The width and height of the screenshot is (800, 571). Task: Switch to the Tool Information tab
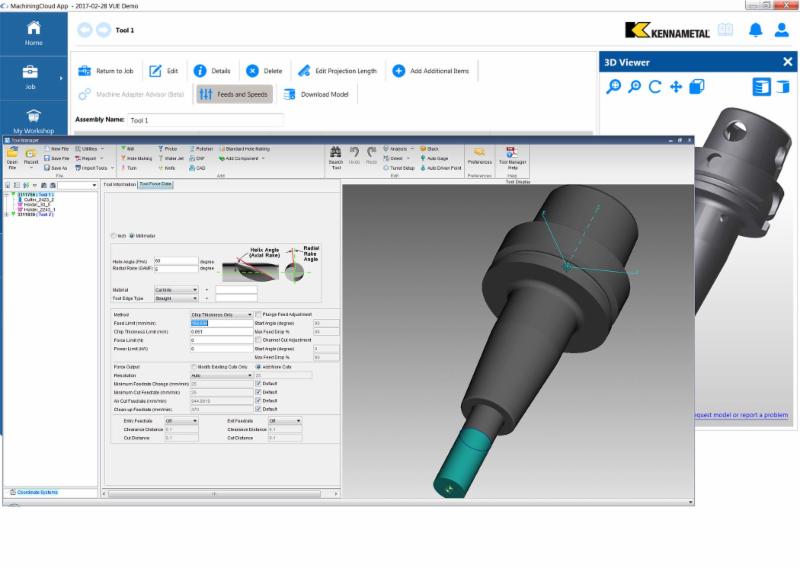[x=120, y=185]
